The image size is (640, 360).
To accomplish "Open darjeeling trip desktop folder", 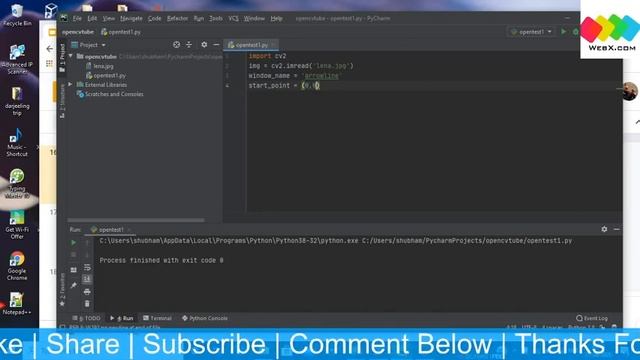I will tap(17, 101).
